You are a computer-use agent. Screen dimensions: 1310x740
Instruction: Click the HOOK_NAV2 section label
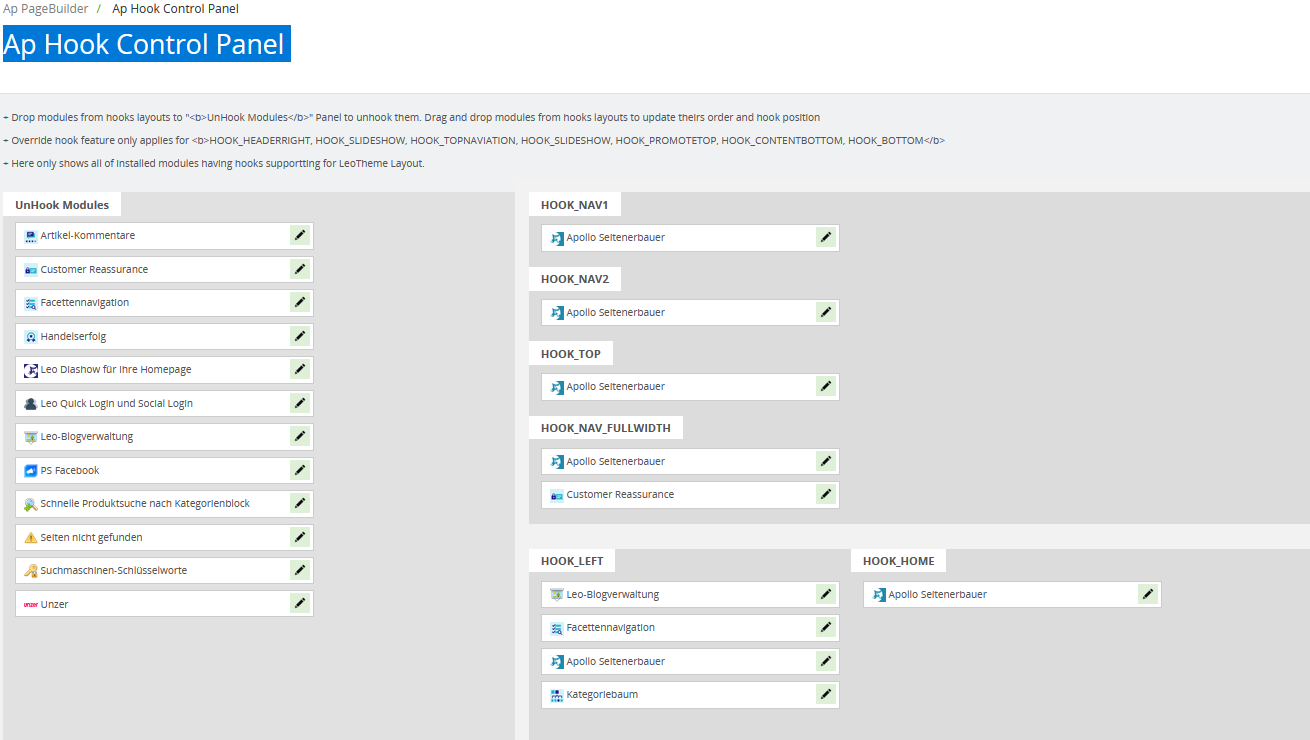tap(575, 279)
